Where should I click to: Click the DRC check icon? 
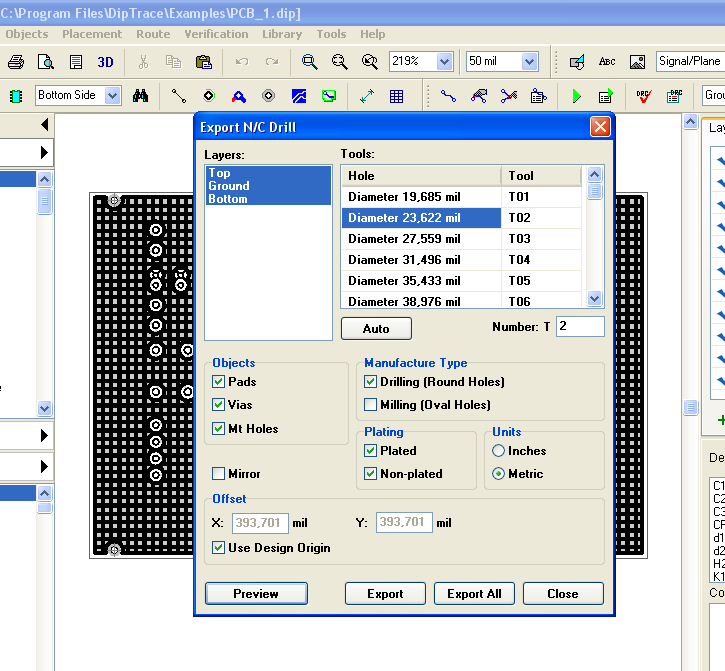[643, 96]
